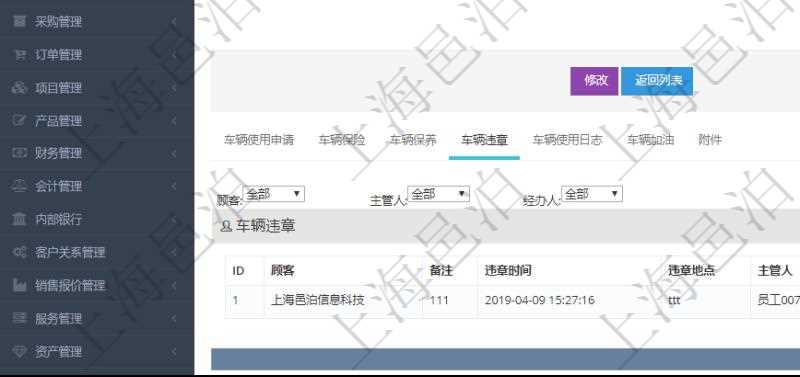Open 订单管理 in the sidebar
800x377 pixels.
tap(58, 55)
